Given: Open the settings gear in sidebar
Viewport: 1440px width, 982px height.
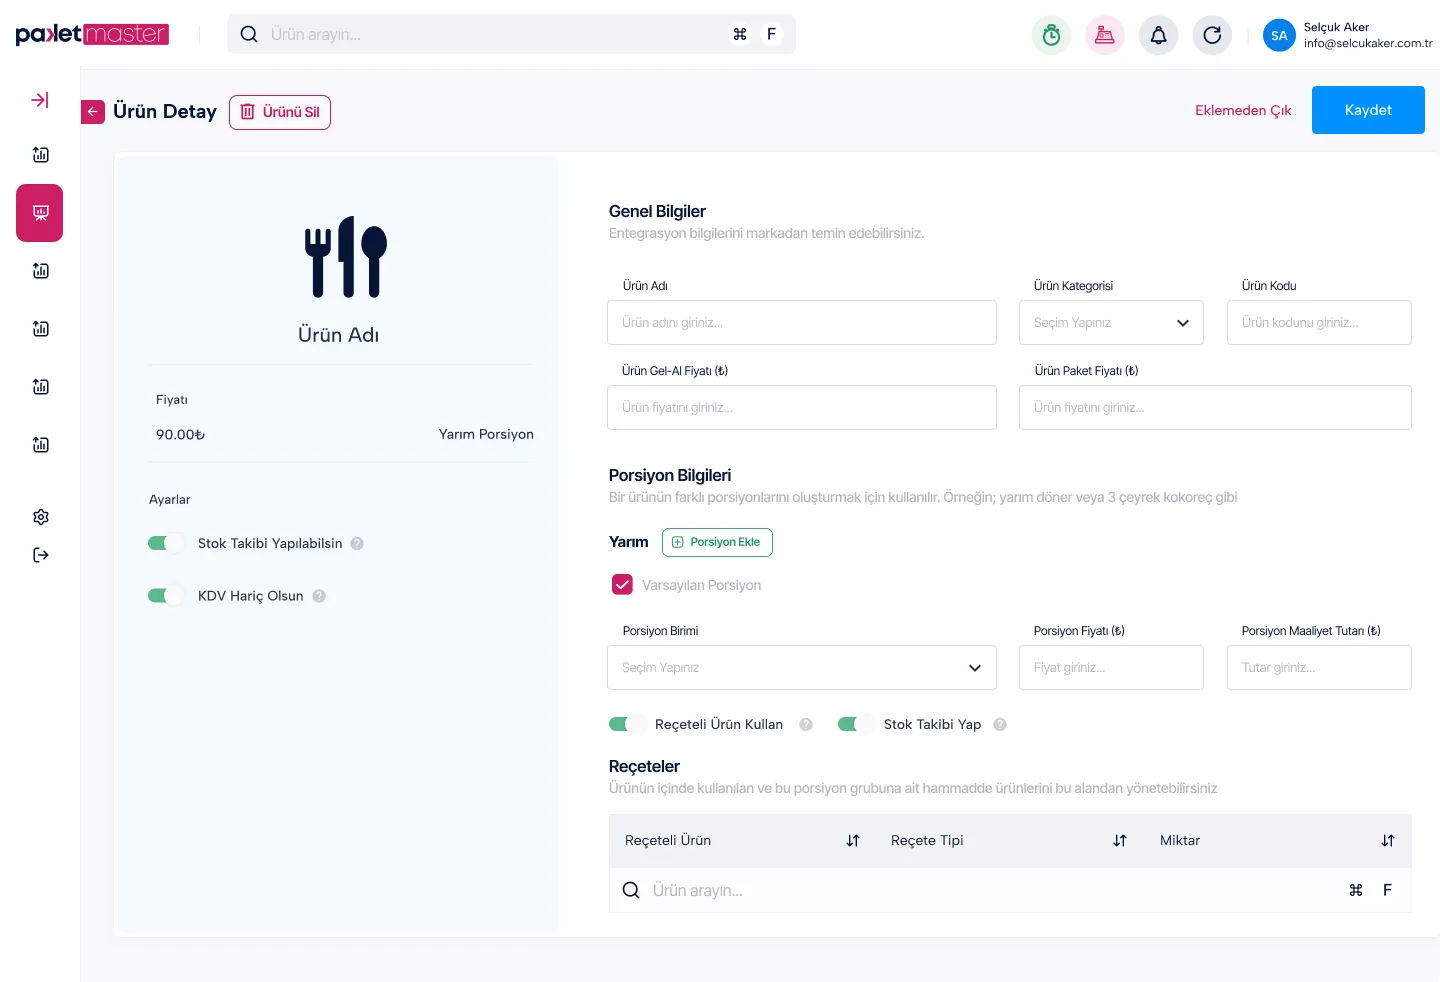Looking at the screenshot, I should tap(41, 517).
